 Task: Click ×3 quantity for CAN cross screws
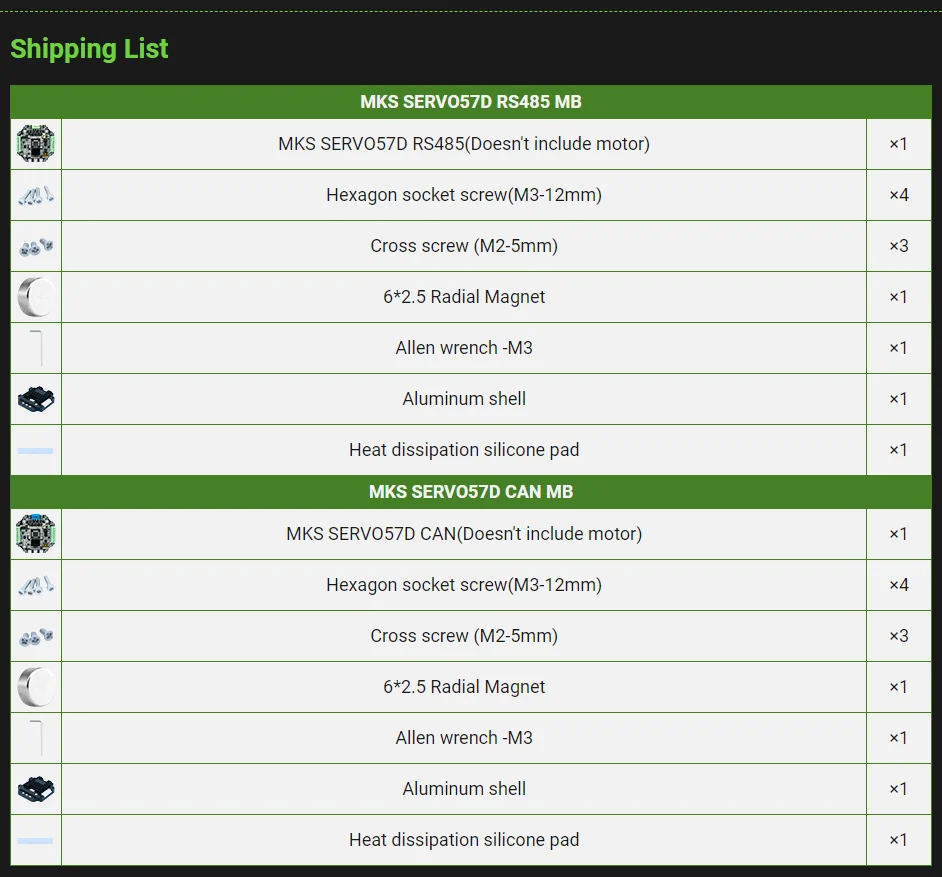tap(898, 636)
